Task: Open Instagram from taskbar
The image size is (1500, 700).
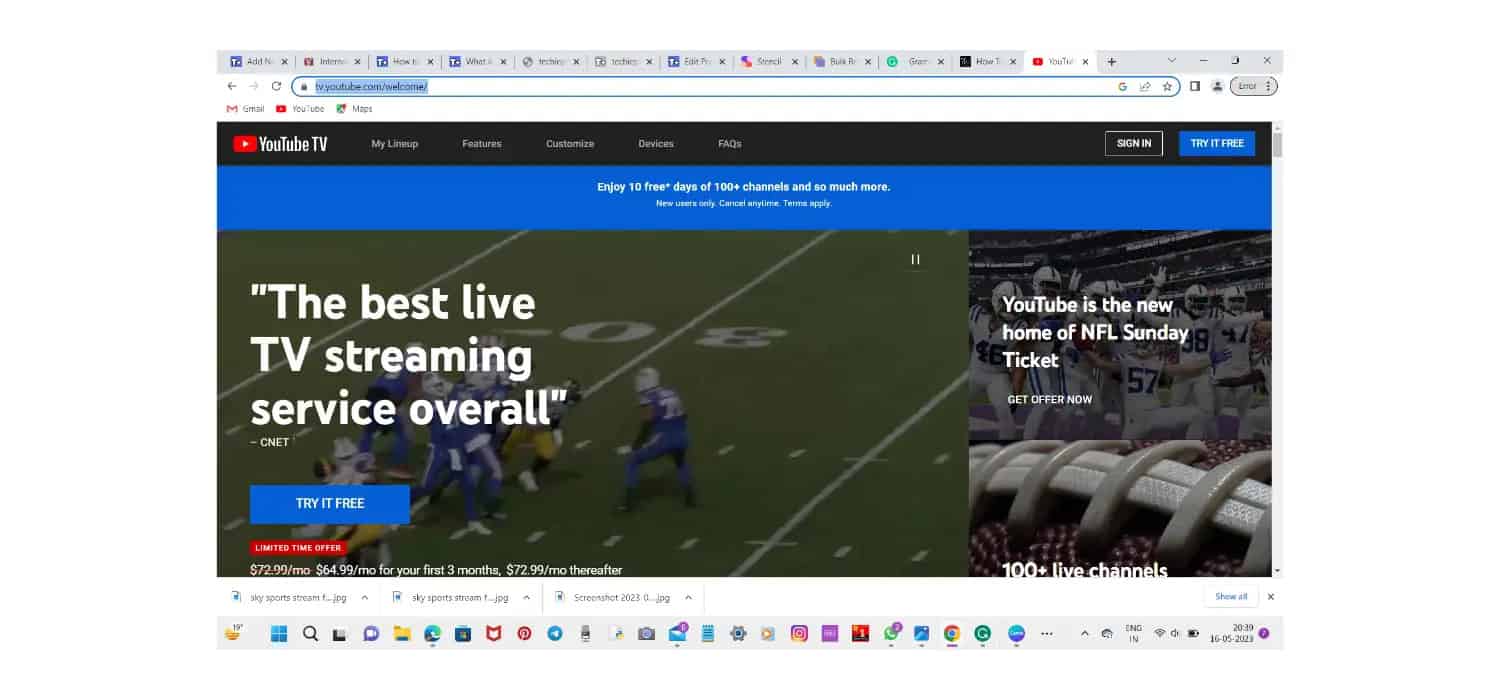Action: (x=799, y=633)
